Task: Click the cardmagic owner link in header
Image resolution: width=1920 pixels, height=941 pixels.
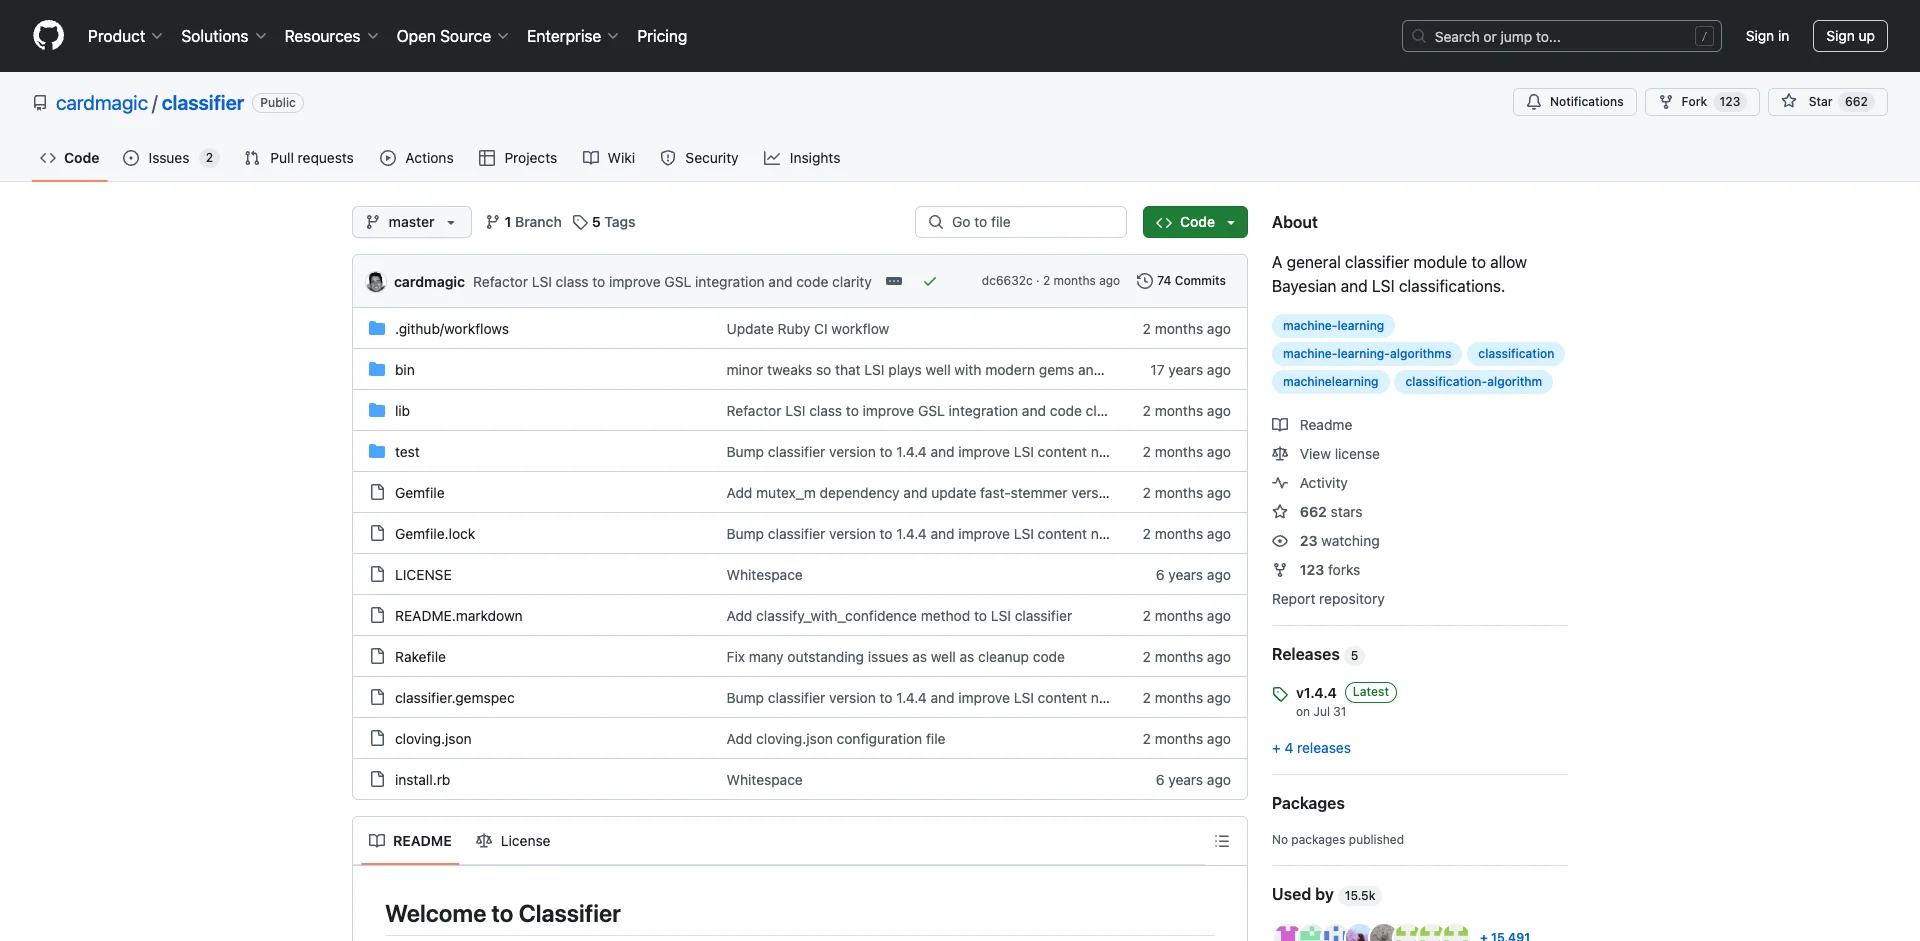Action: click(102, 103)
